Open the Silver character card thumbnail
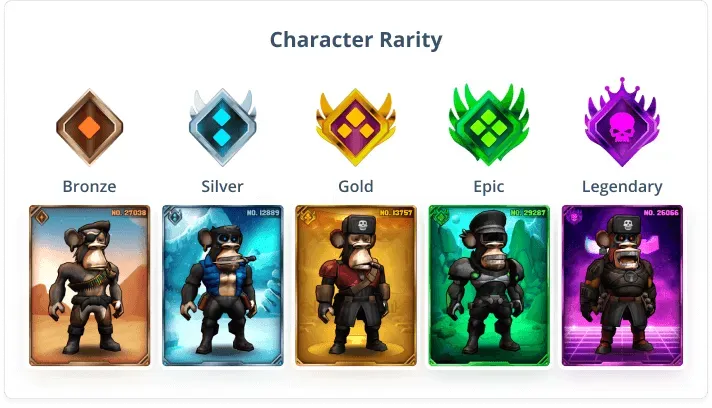 coord(222,285)
